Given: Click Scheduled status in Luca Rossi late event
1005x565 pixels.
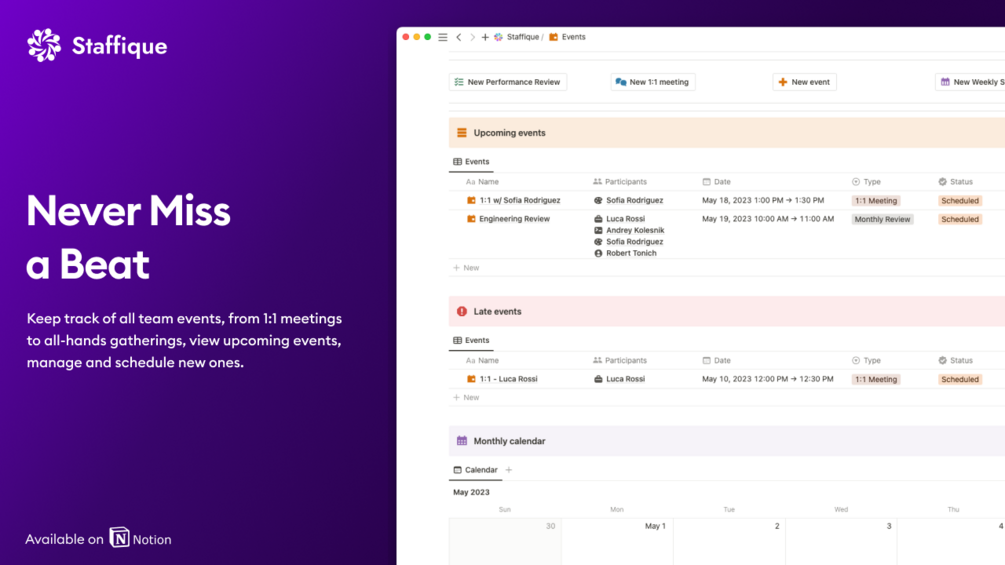Looking at the screenshot, I should (959, 379).
